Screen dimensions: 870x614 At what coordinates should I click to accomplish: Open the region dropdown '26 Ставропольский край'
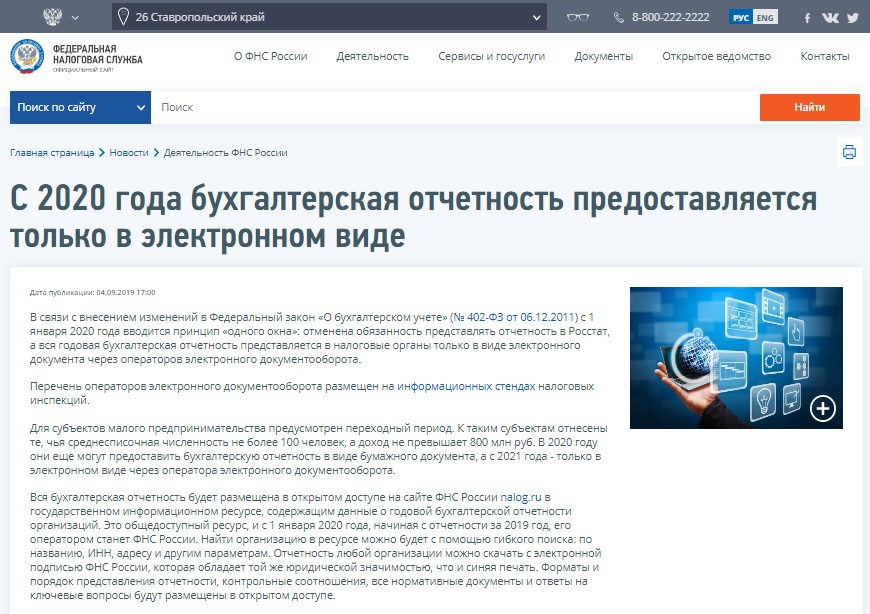pyautogui.click(x=330, y=16)
